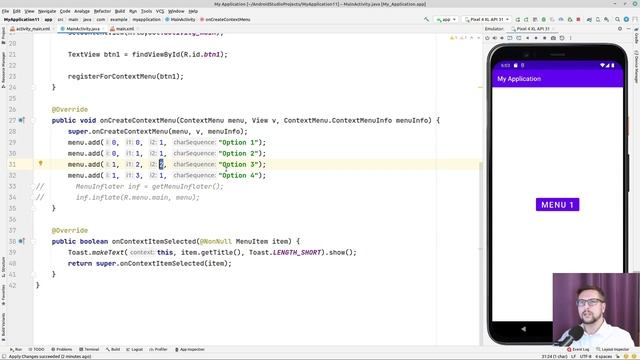640x360 pixels.
Task: Open the Pixel 4 XL API 31 device dropdown
Action: point(487,19)
